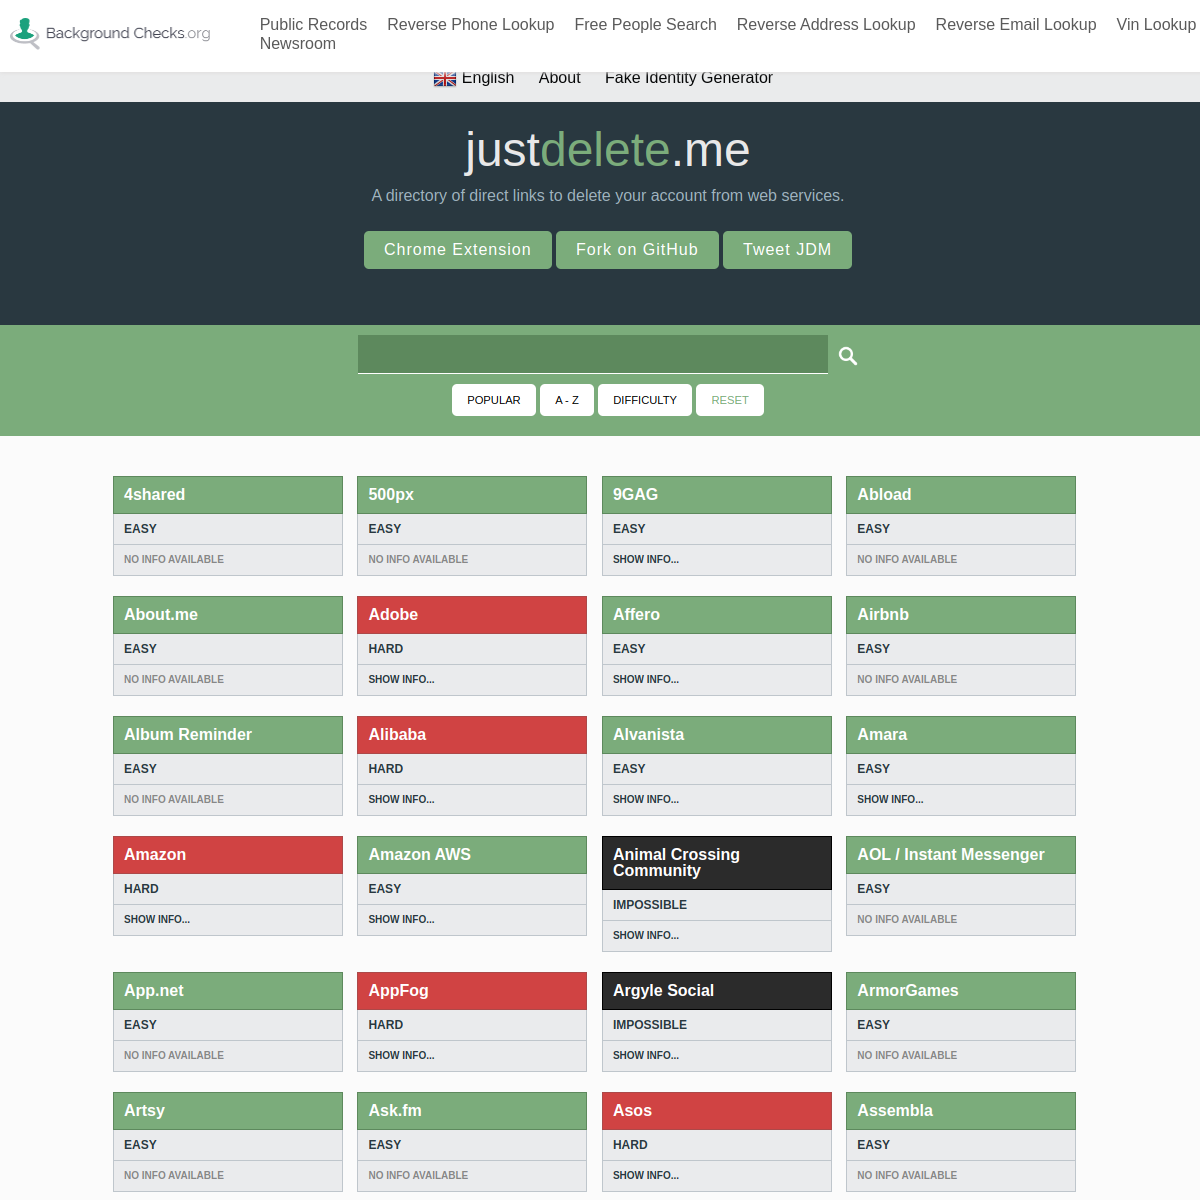Open the Public Records menu item
Viewport: 1200px width, 1200px height.
[x=313, y=24]
